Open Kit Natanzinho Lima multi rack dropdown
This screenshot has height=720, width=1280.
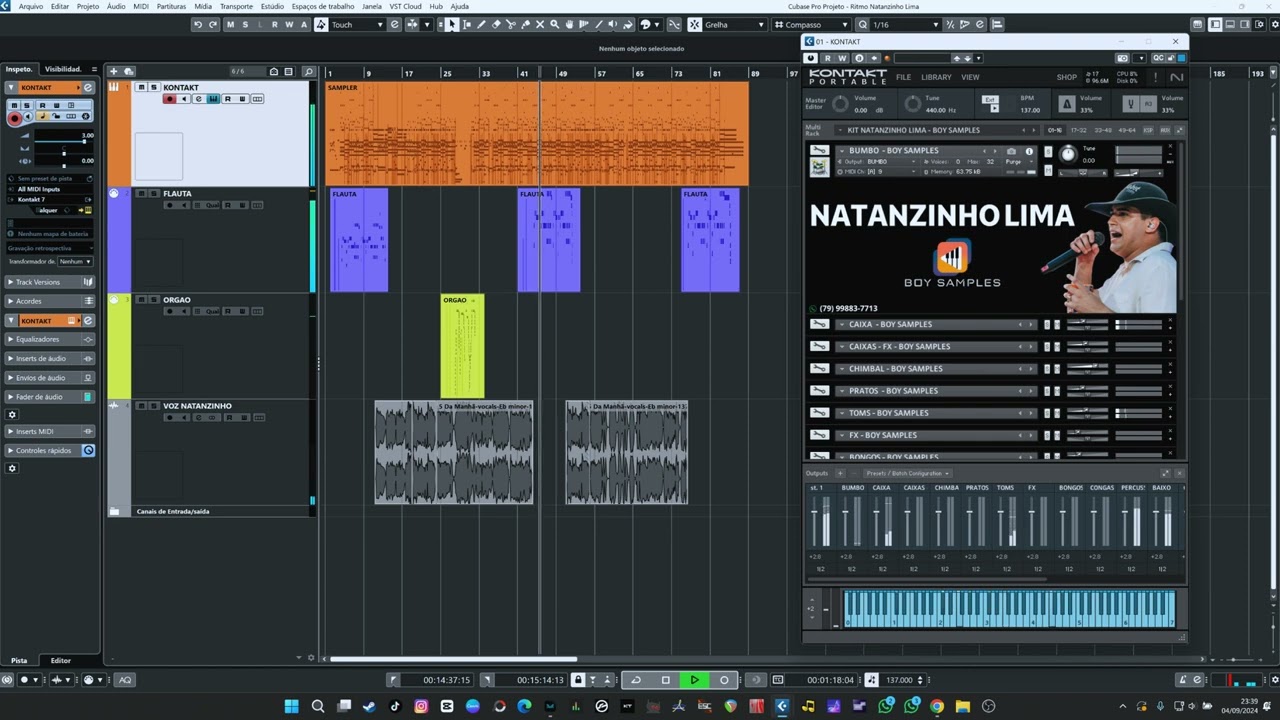pyautogui.click(x=937, y=130)
